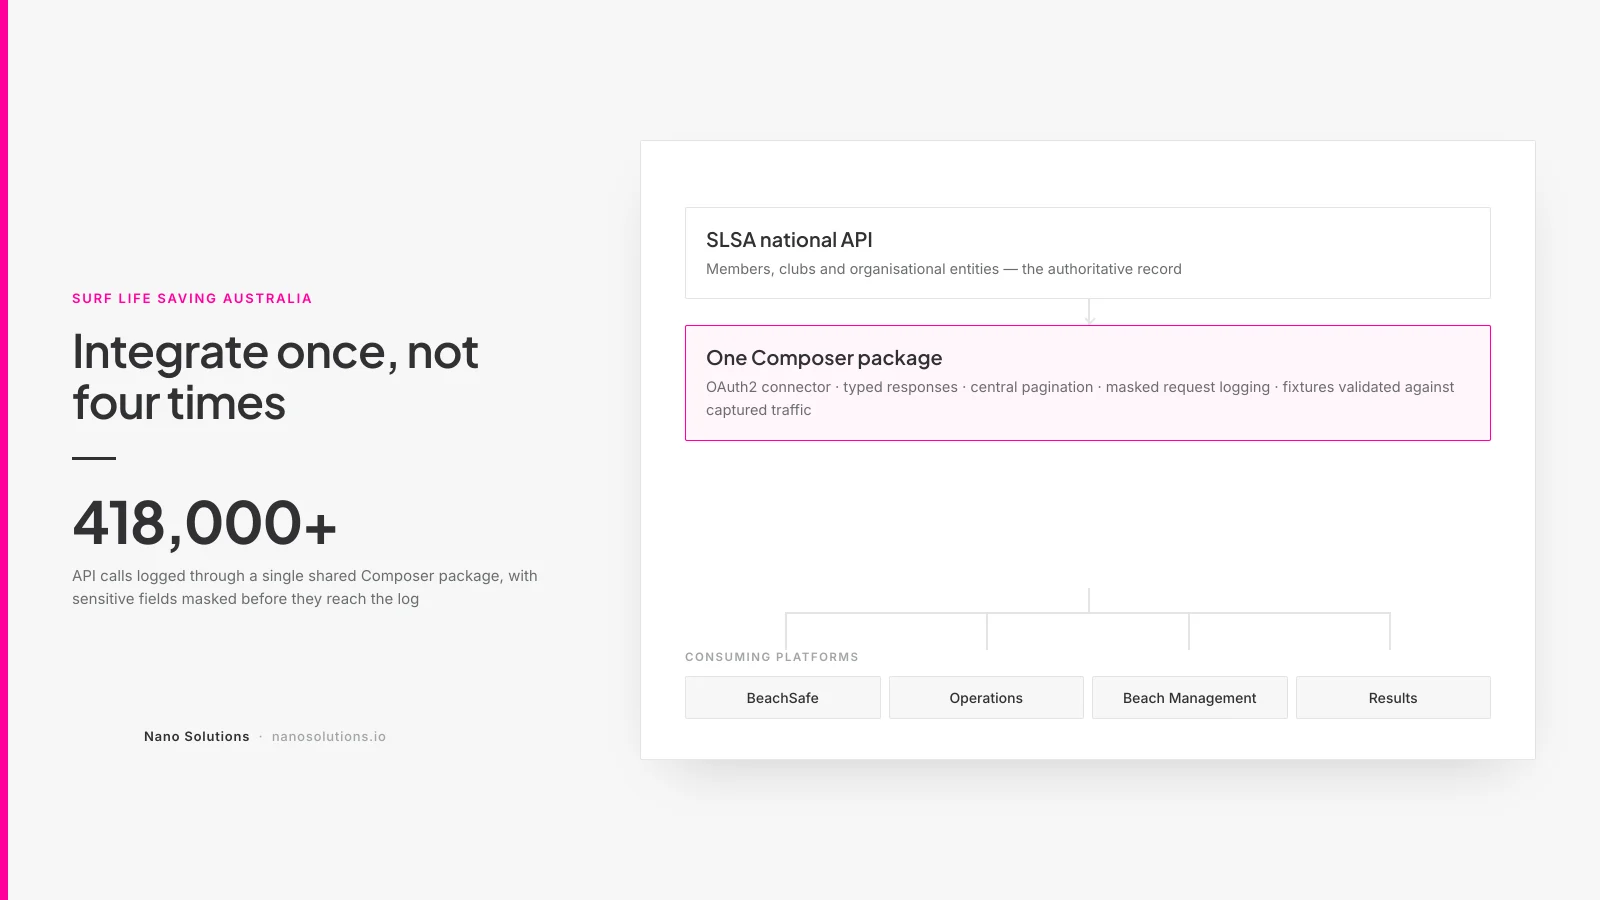Click the Beach Management platform box
1600x900 pixels.
[x=1189, y=698]
